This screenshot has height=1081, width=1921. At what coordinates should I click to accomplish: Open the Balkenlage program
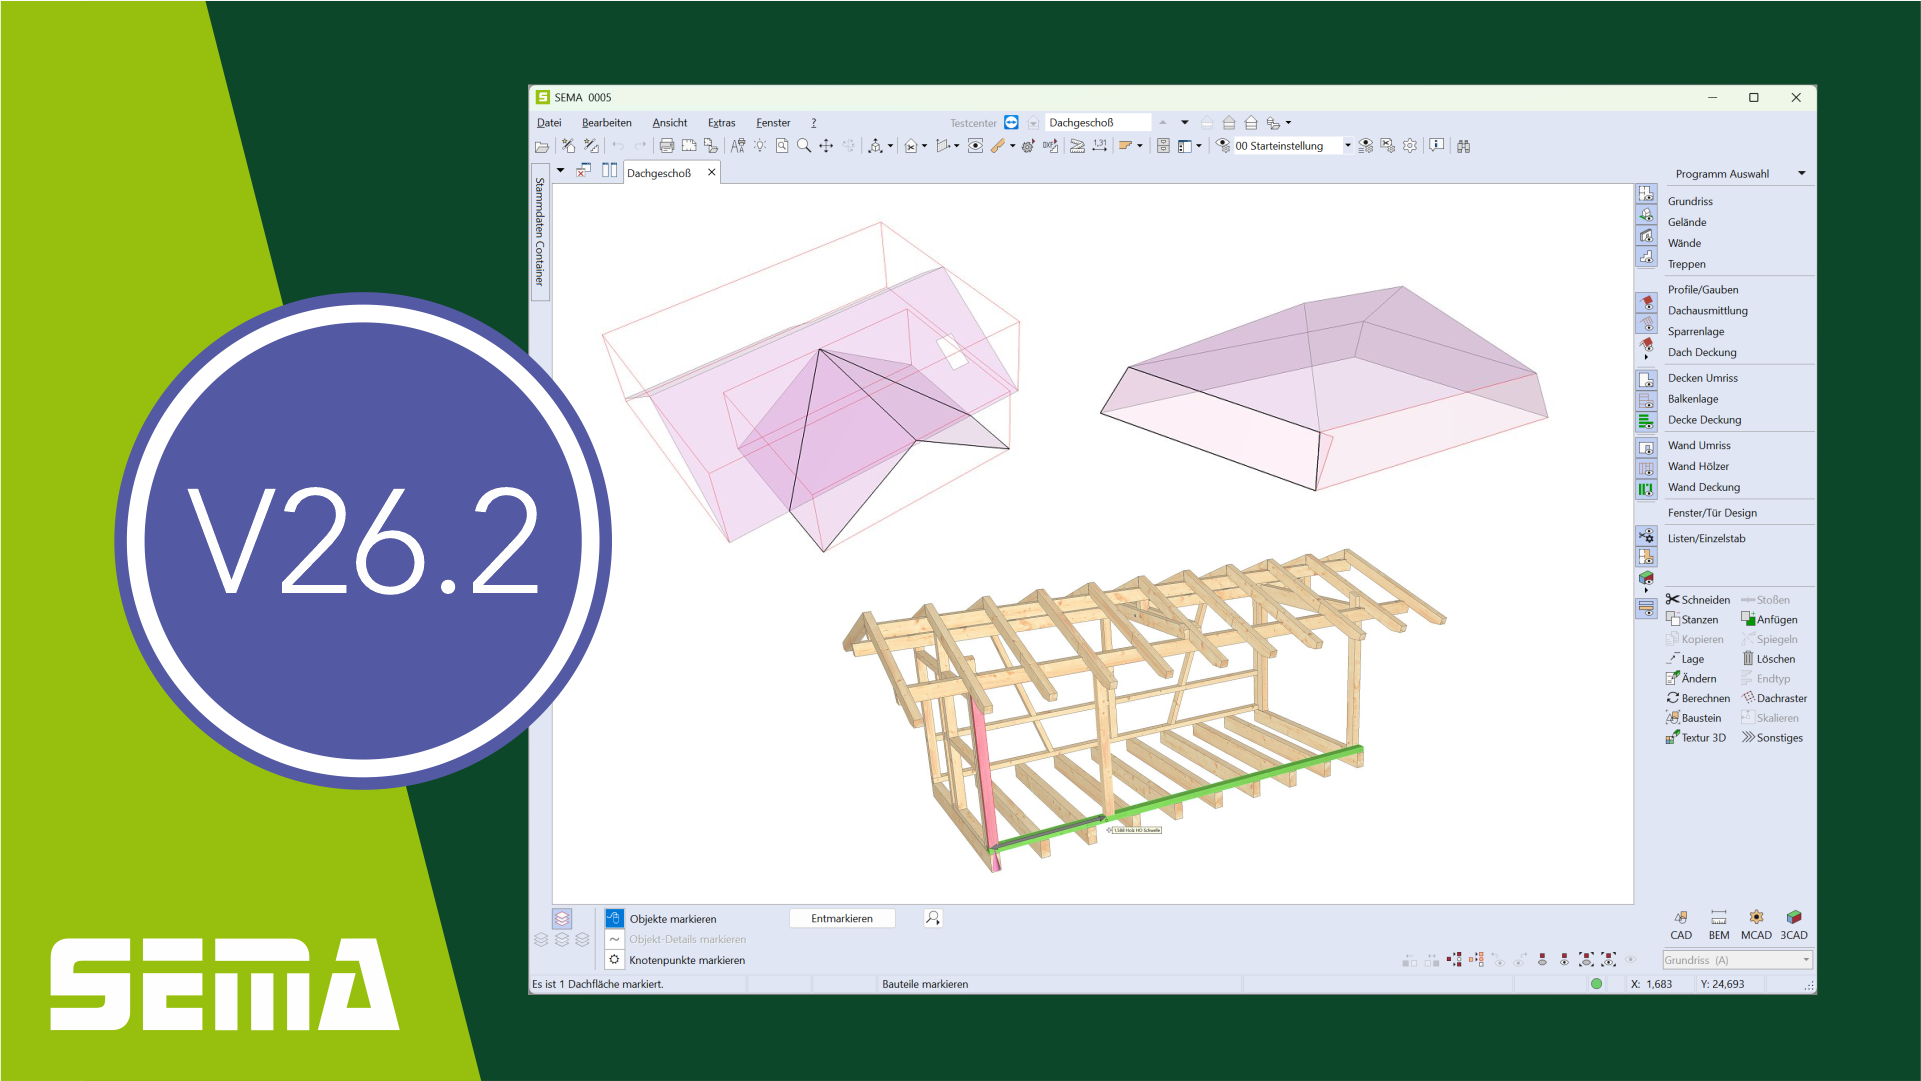tap(1693, 399)
